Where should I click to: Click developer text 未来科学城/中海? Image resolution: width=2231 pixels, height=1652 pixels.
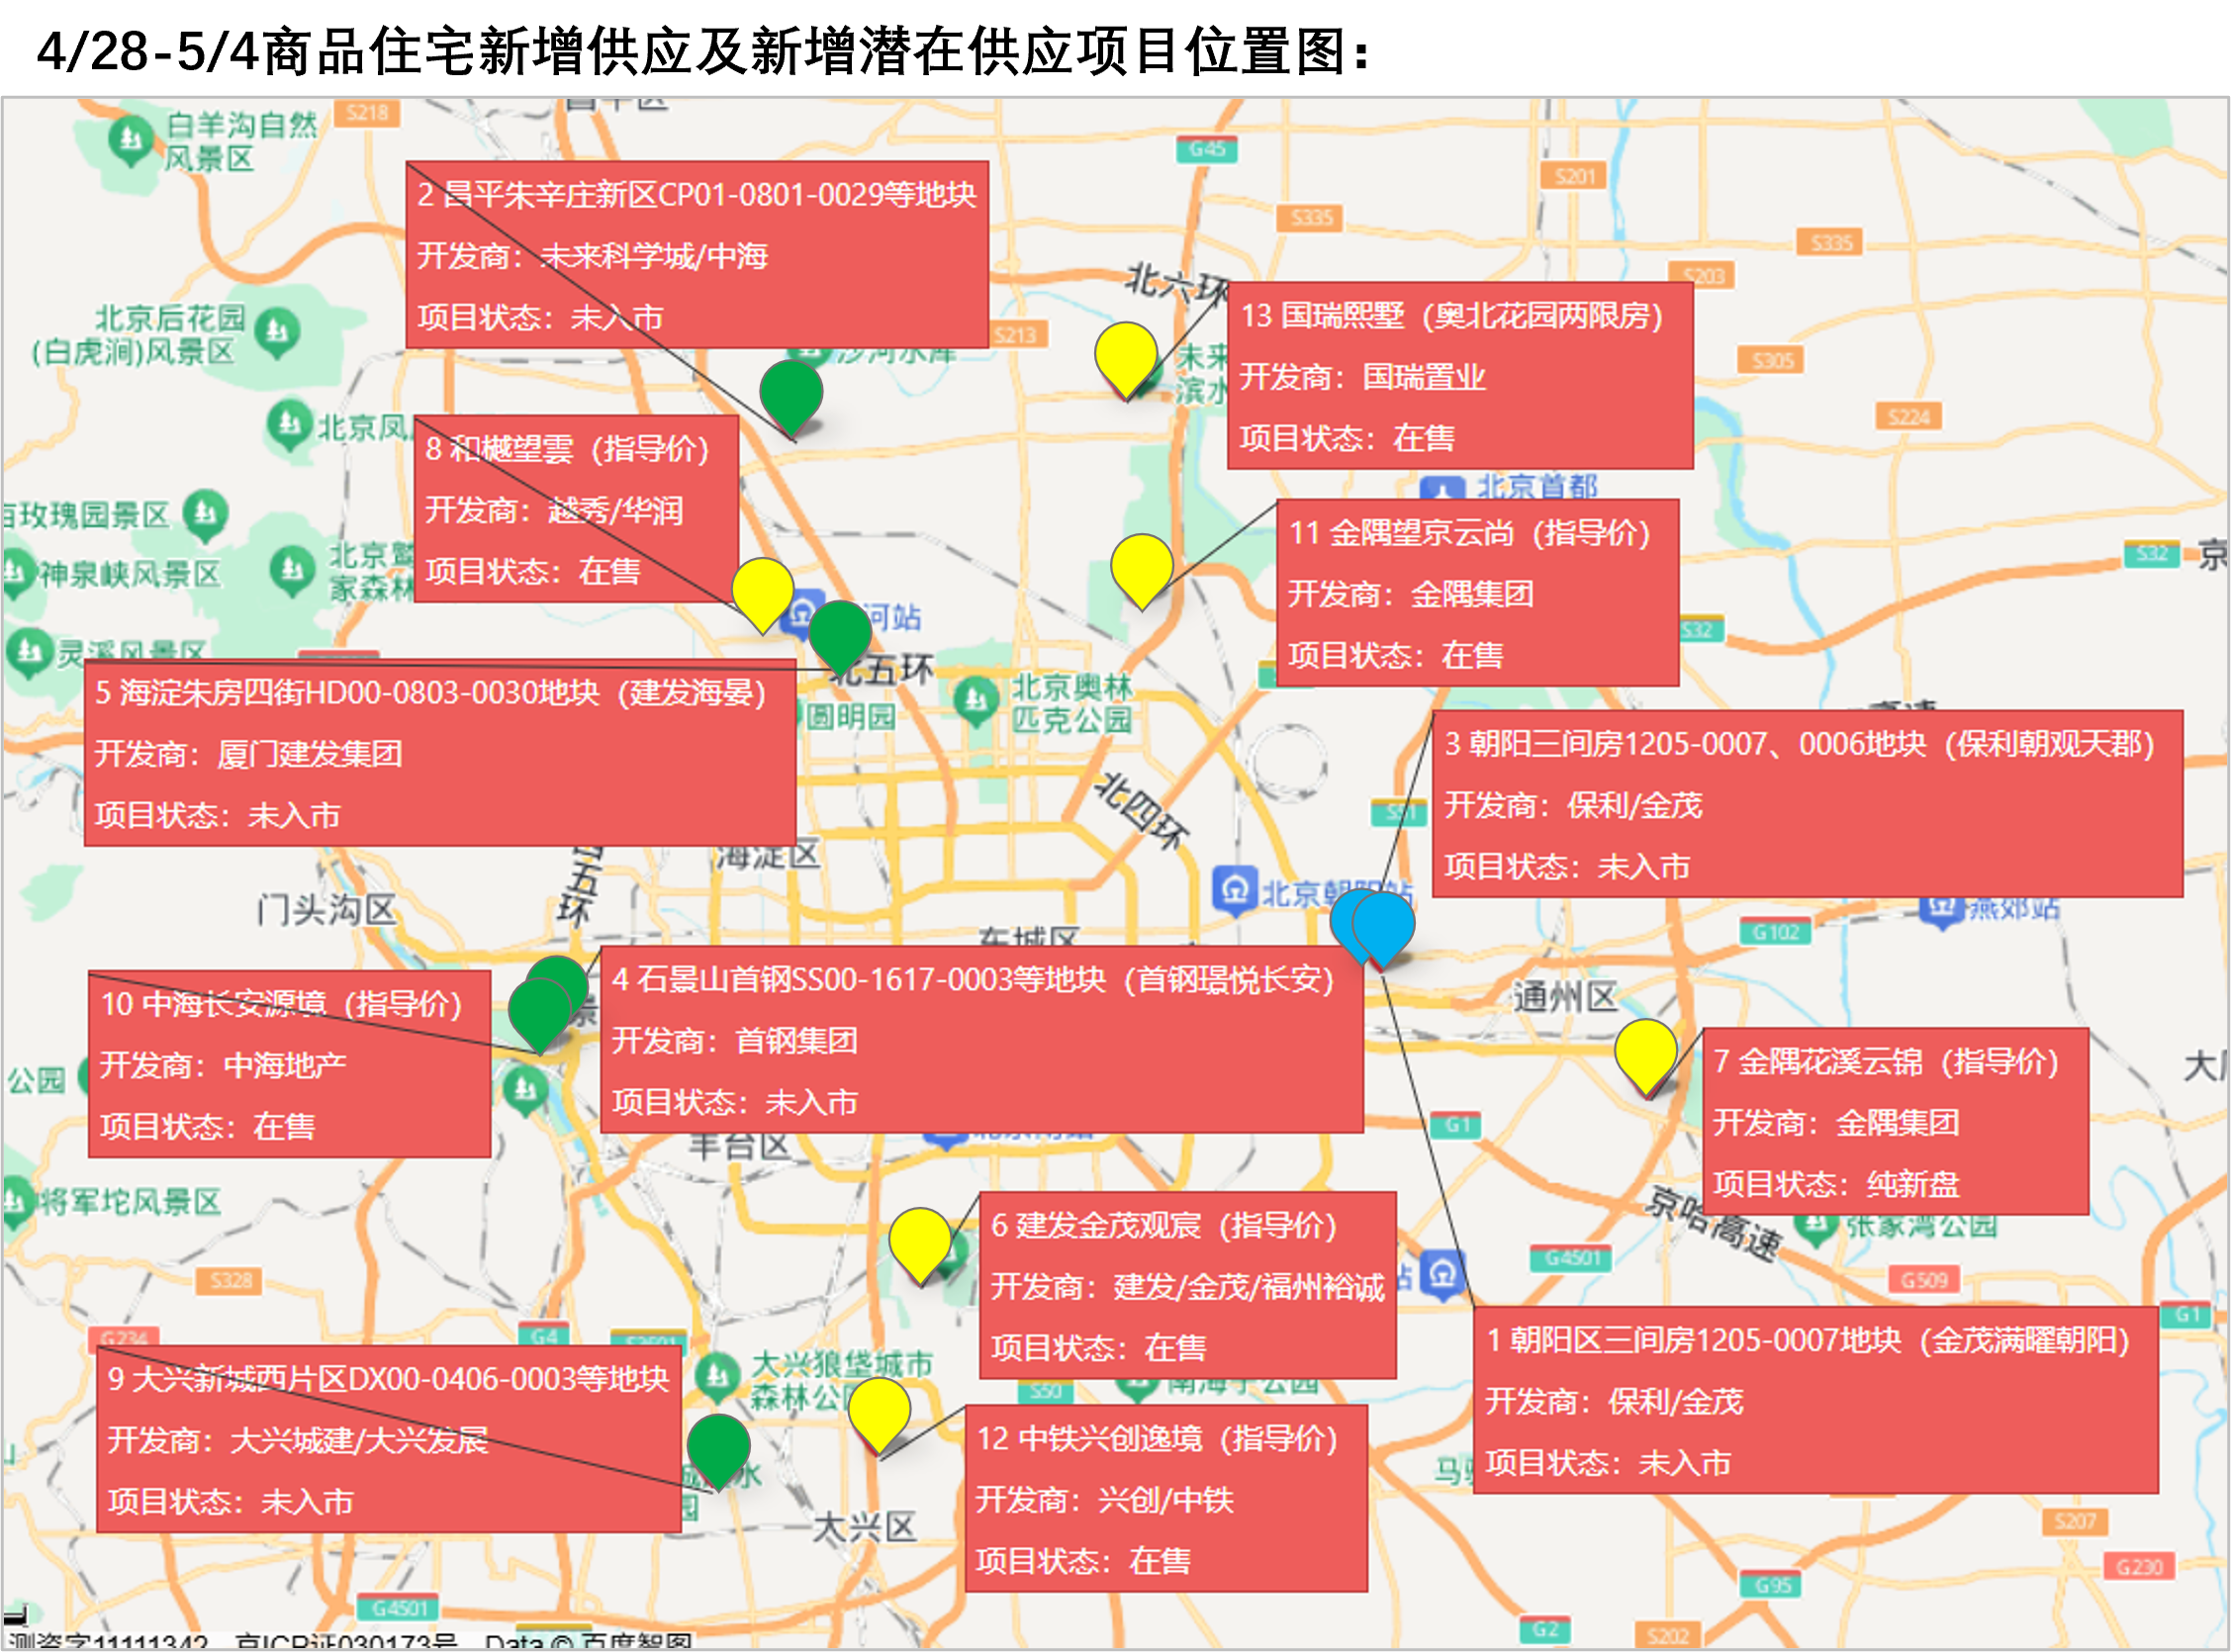[x=654, y=256]
